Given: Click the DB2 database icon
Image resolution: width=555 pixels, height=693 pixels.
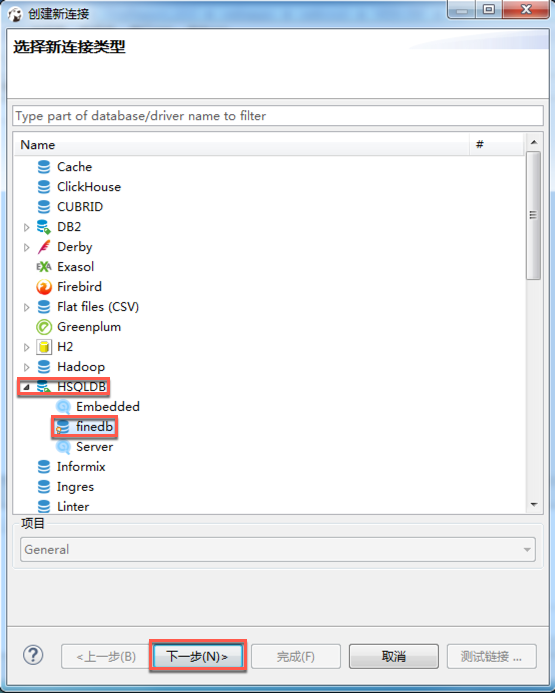Looking at the screenshot, I should pos(44,227).
